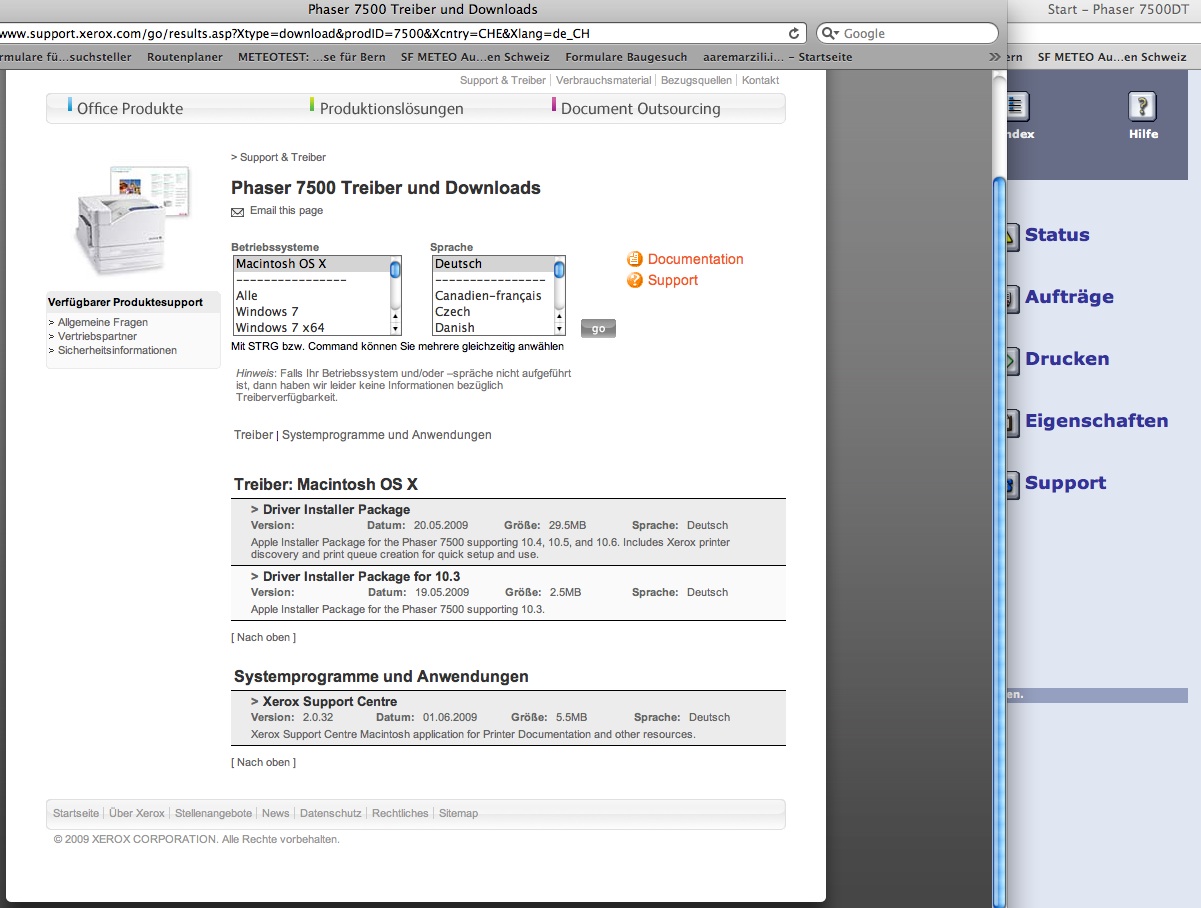Click the orange Documentation icon
Screen dimensions: 1201x908
[634, 259]
